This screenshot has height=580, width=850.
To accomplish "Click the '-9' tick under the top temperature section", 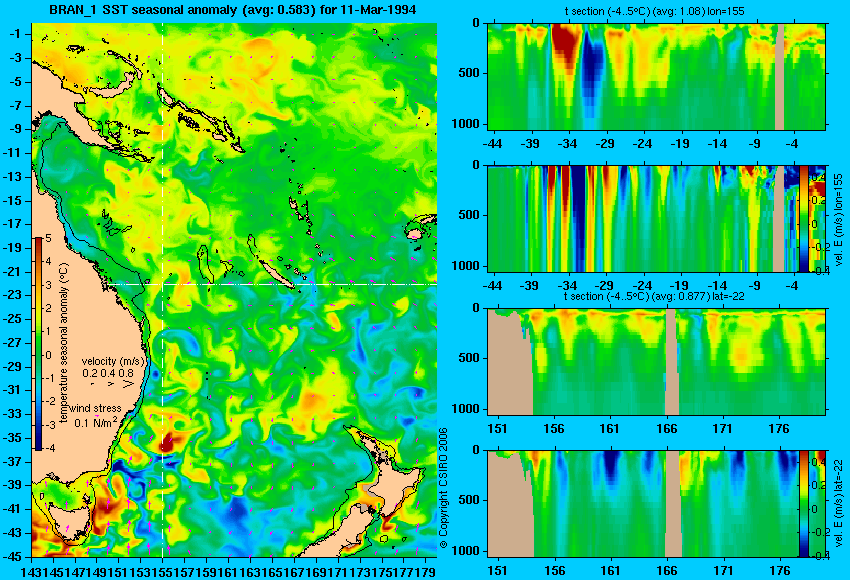I will [757, 144].
